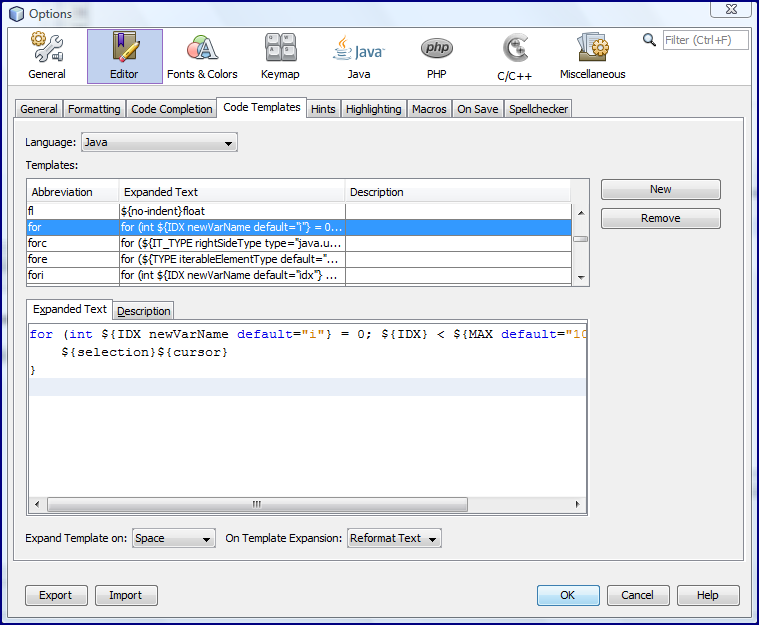The height and width of the screenshot is (625, 759).
Task: Switch to the Formatting tab
Action: [94, 109]
